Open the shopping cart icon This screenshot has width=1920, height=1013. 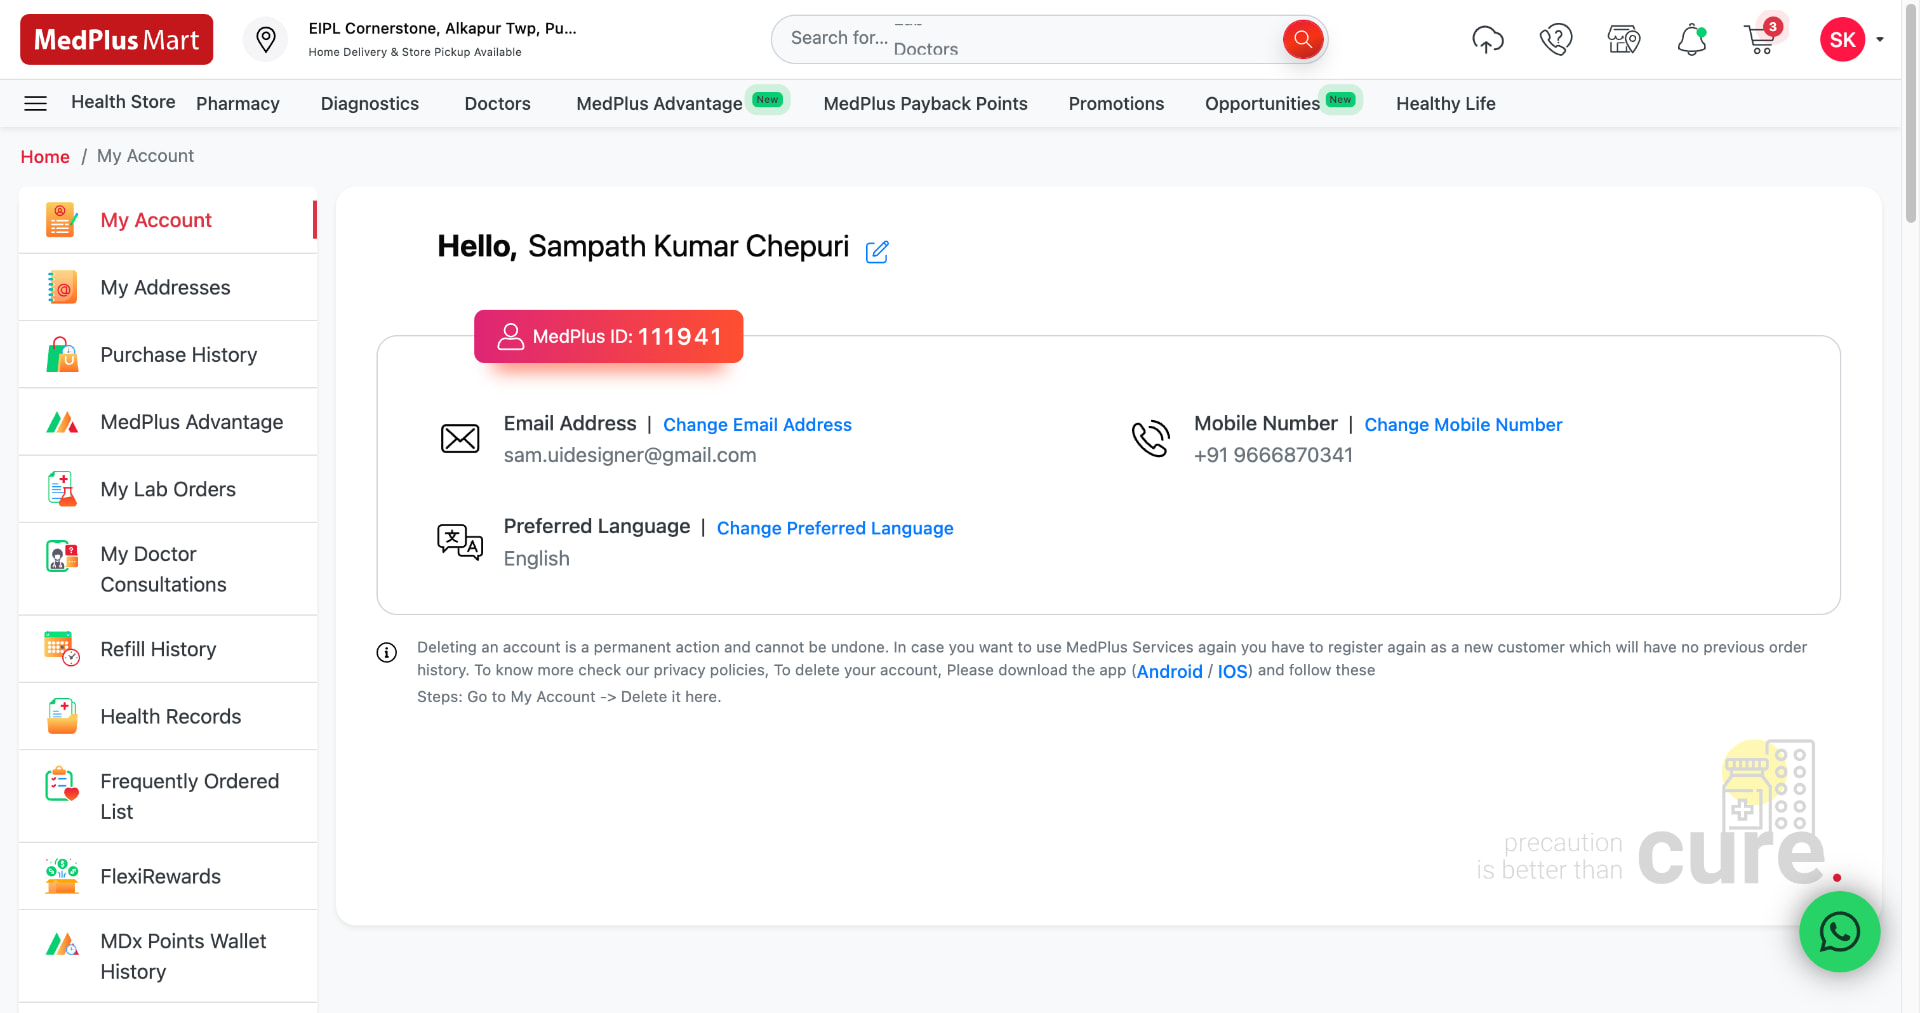tap(1760, 39)
